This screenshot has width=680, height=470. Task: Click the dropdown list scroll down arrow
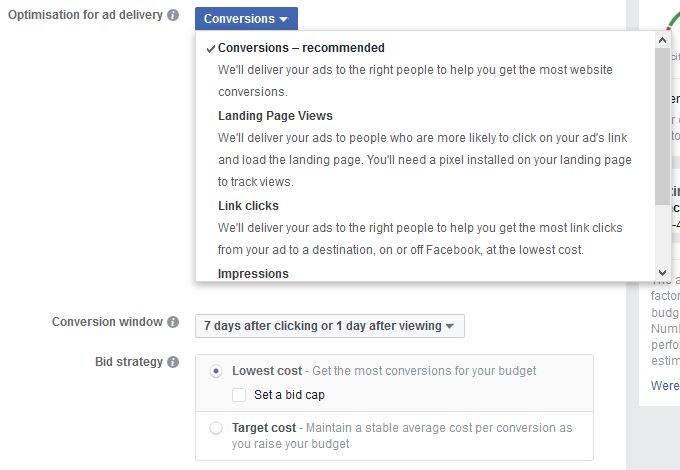point(662,273)
